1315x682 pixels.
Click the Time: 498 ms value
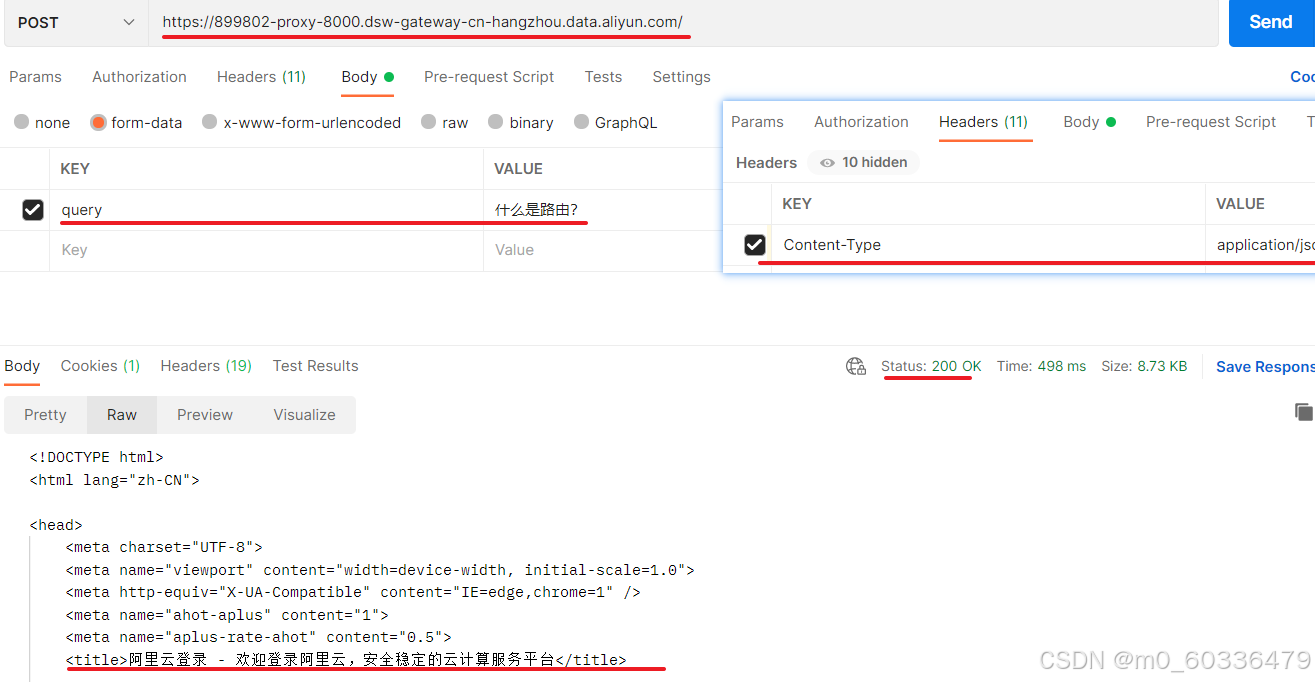point(1041,366)
